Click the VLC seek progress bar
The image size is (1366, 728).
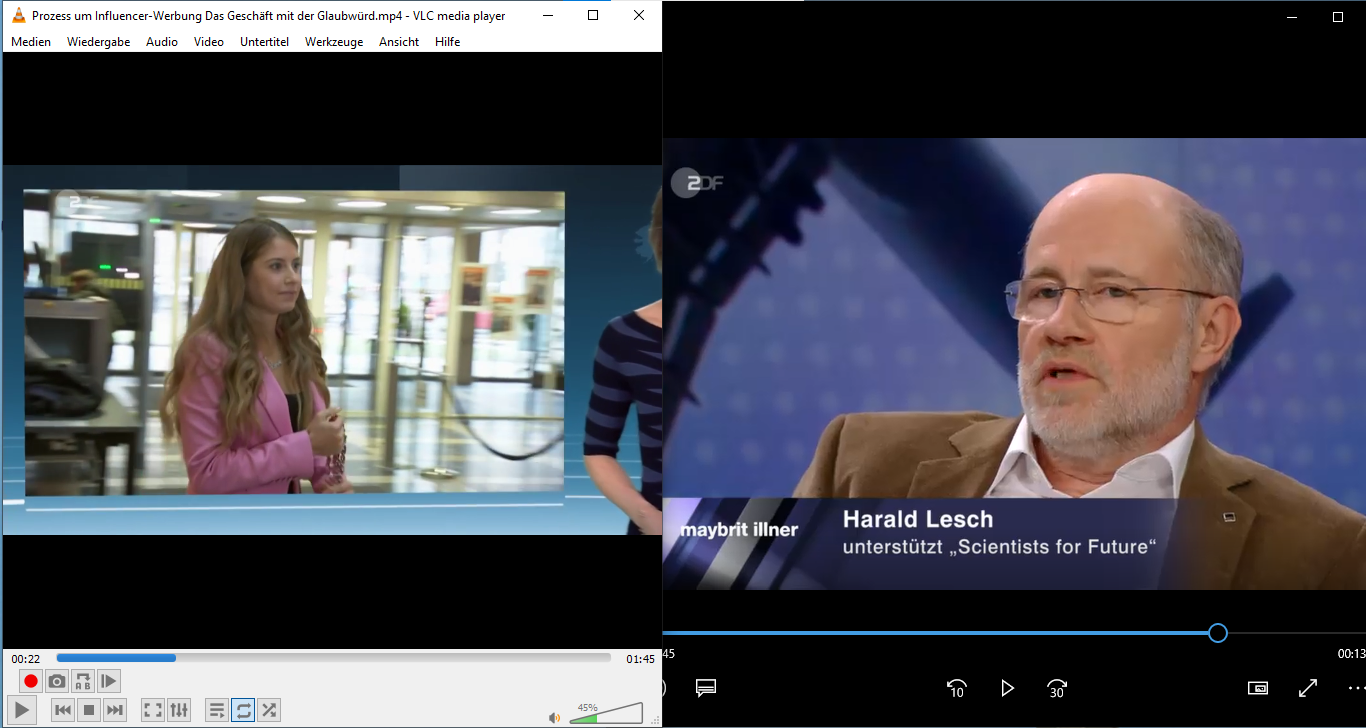point(333,658)
